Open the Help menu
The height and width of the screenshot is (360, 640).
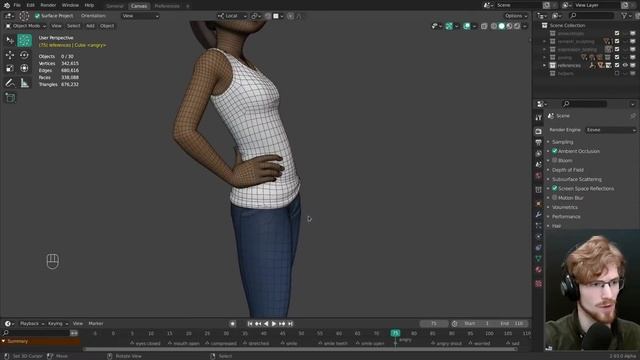pyautogui.click(x=89, y=5)
